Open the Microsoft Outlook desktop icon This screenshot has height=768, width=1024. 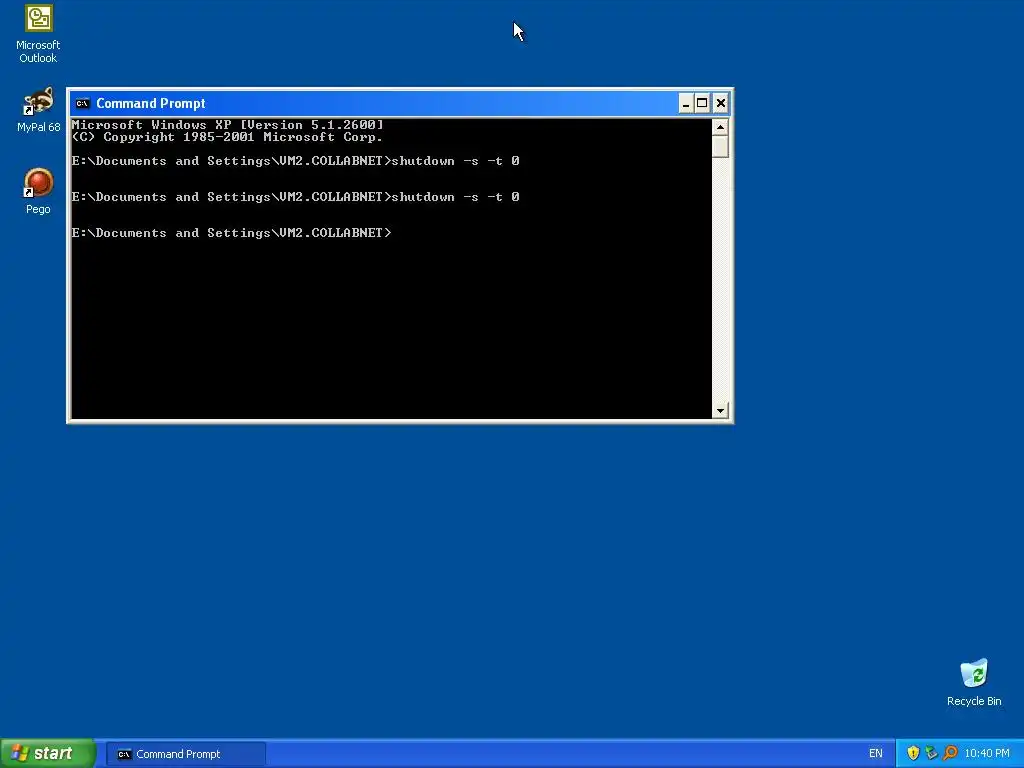[38, 34]
